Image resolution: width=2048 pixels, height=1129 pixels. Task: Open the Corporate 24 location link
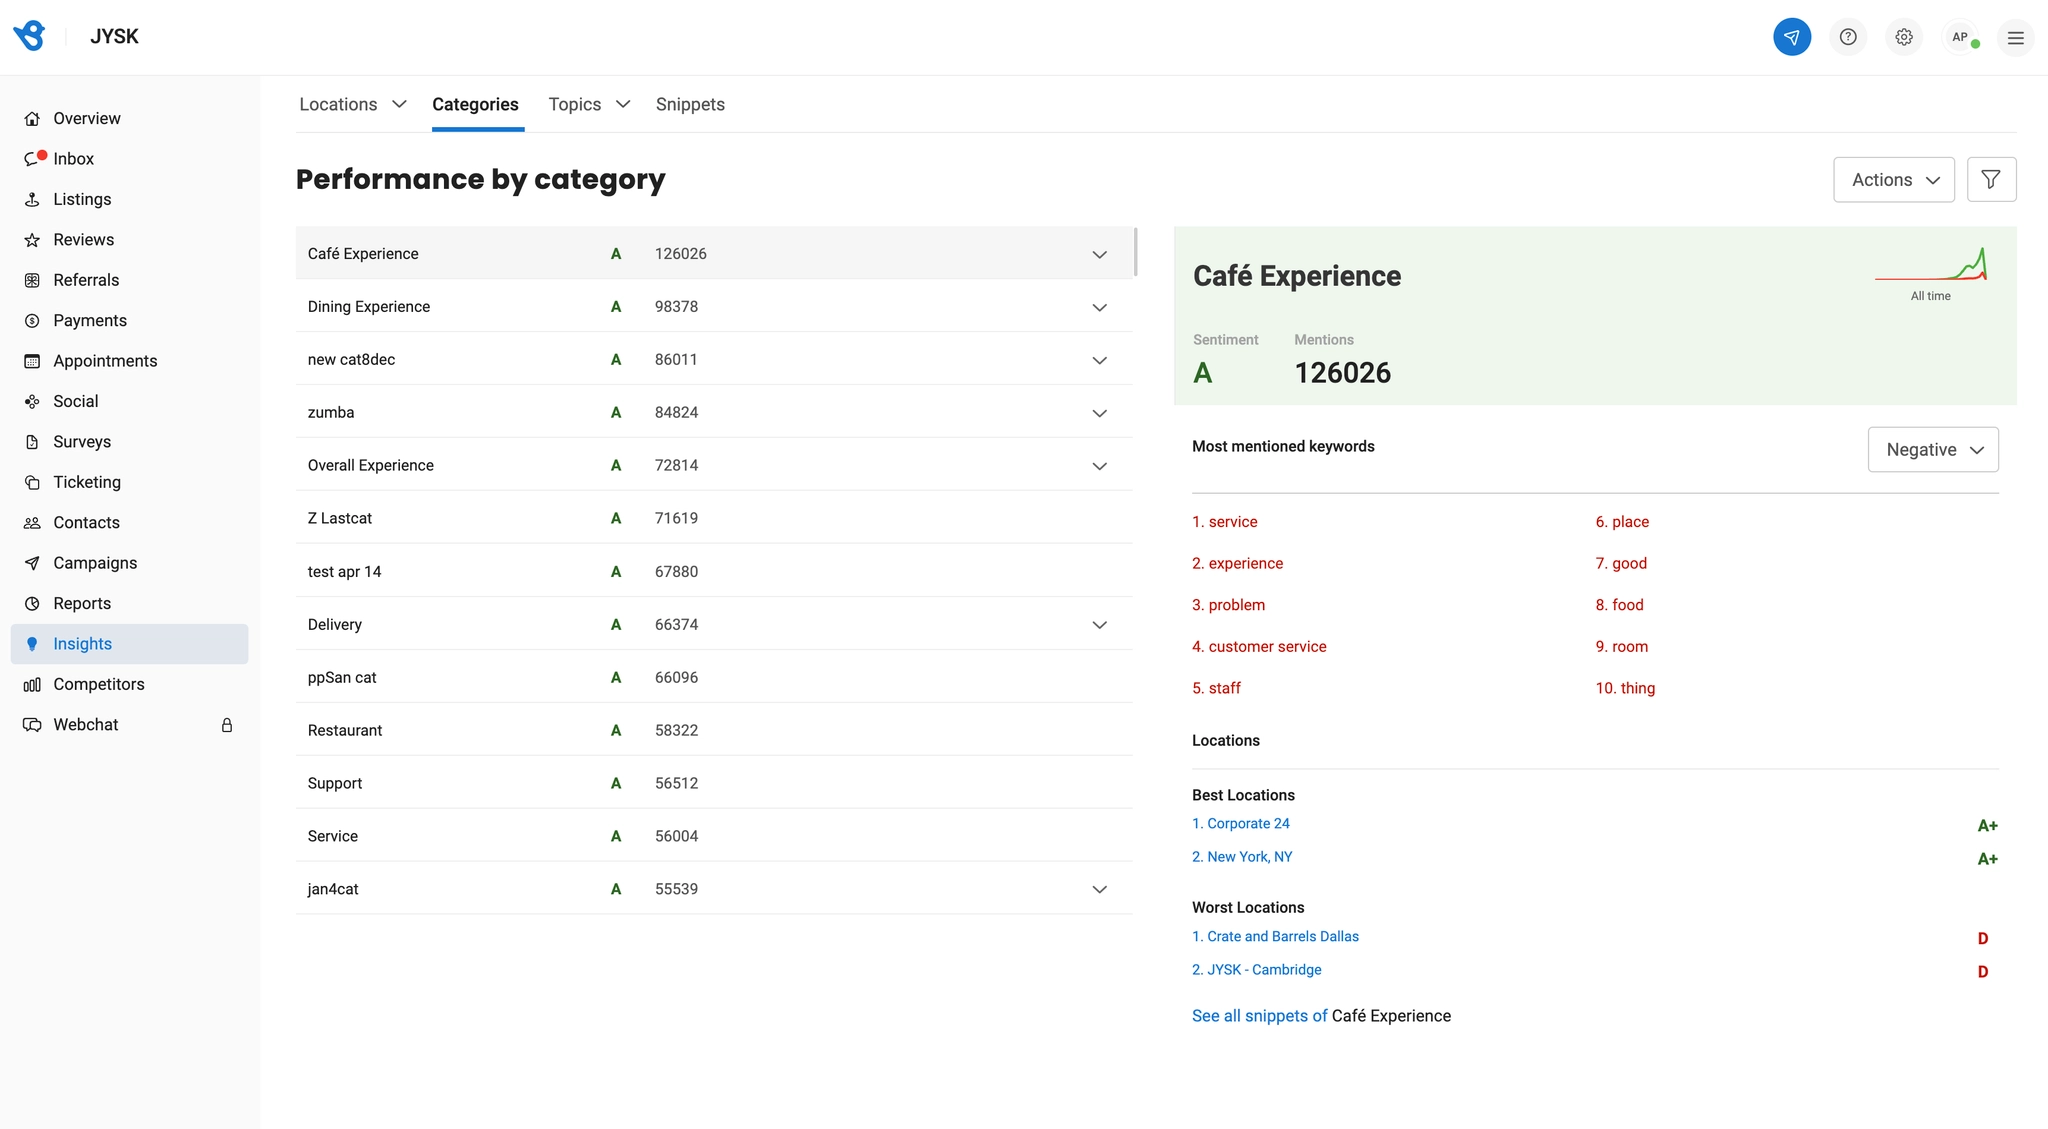(x=1241, y=824)
